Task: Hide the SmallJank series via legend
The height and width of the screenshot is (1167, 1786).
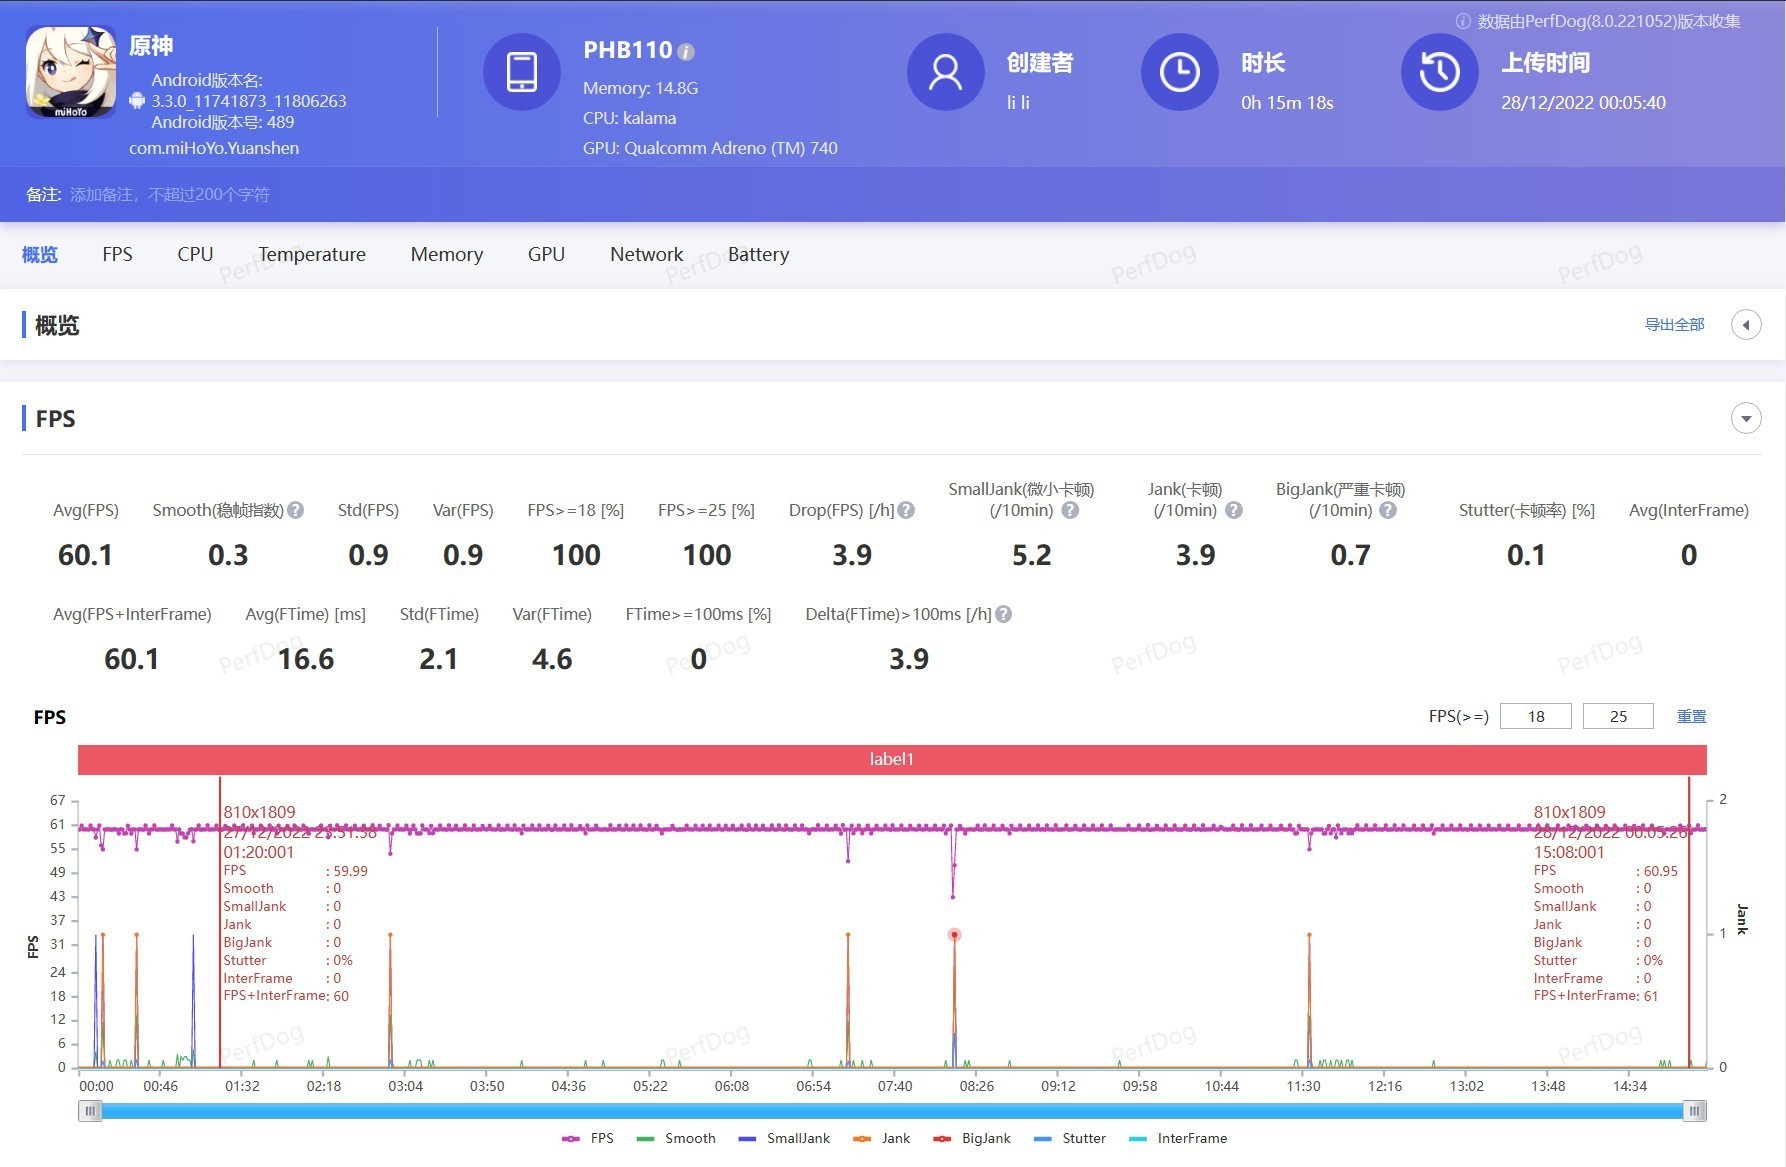Action: [x=785, y=1138]
